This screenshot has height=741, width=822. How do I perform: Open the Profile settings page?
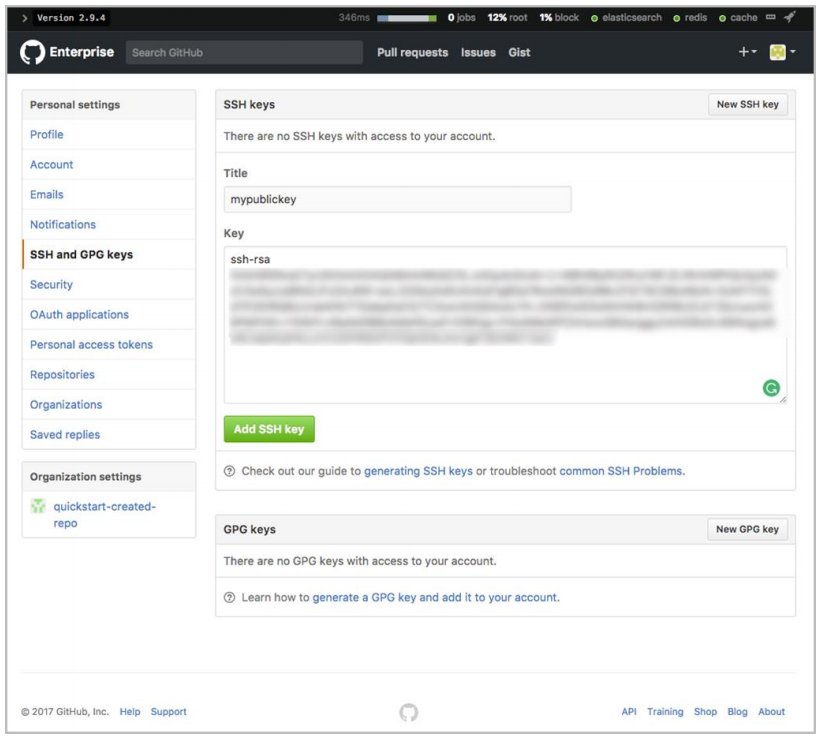point(47,135)
